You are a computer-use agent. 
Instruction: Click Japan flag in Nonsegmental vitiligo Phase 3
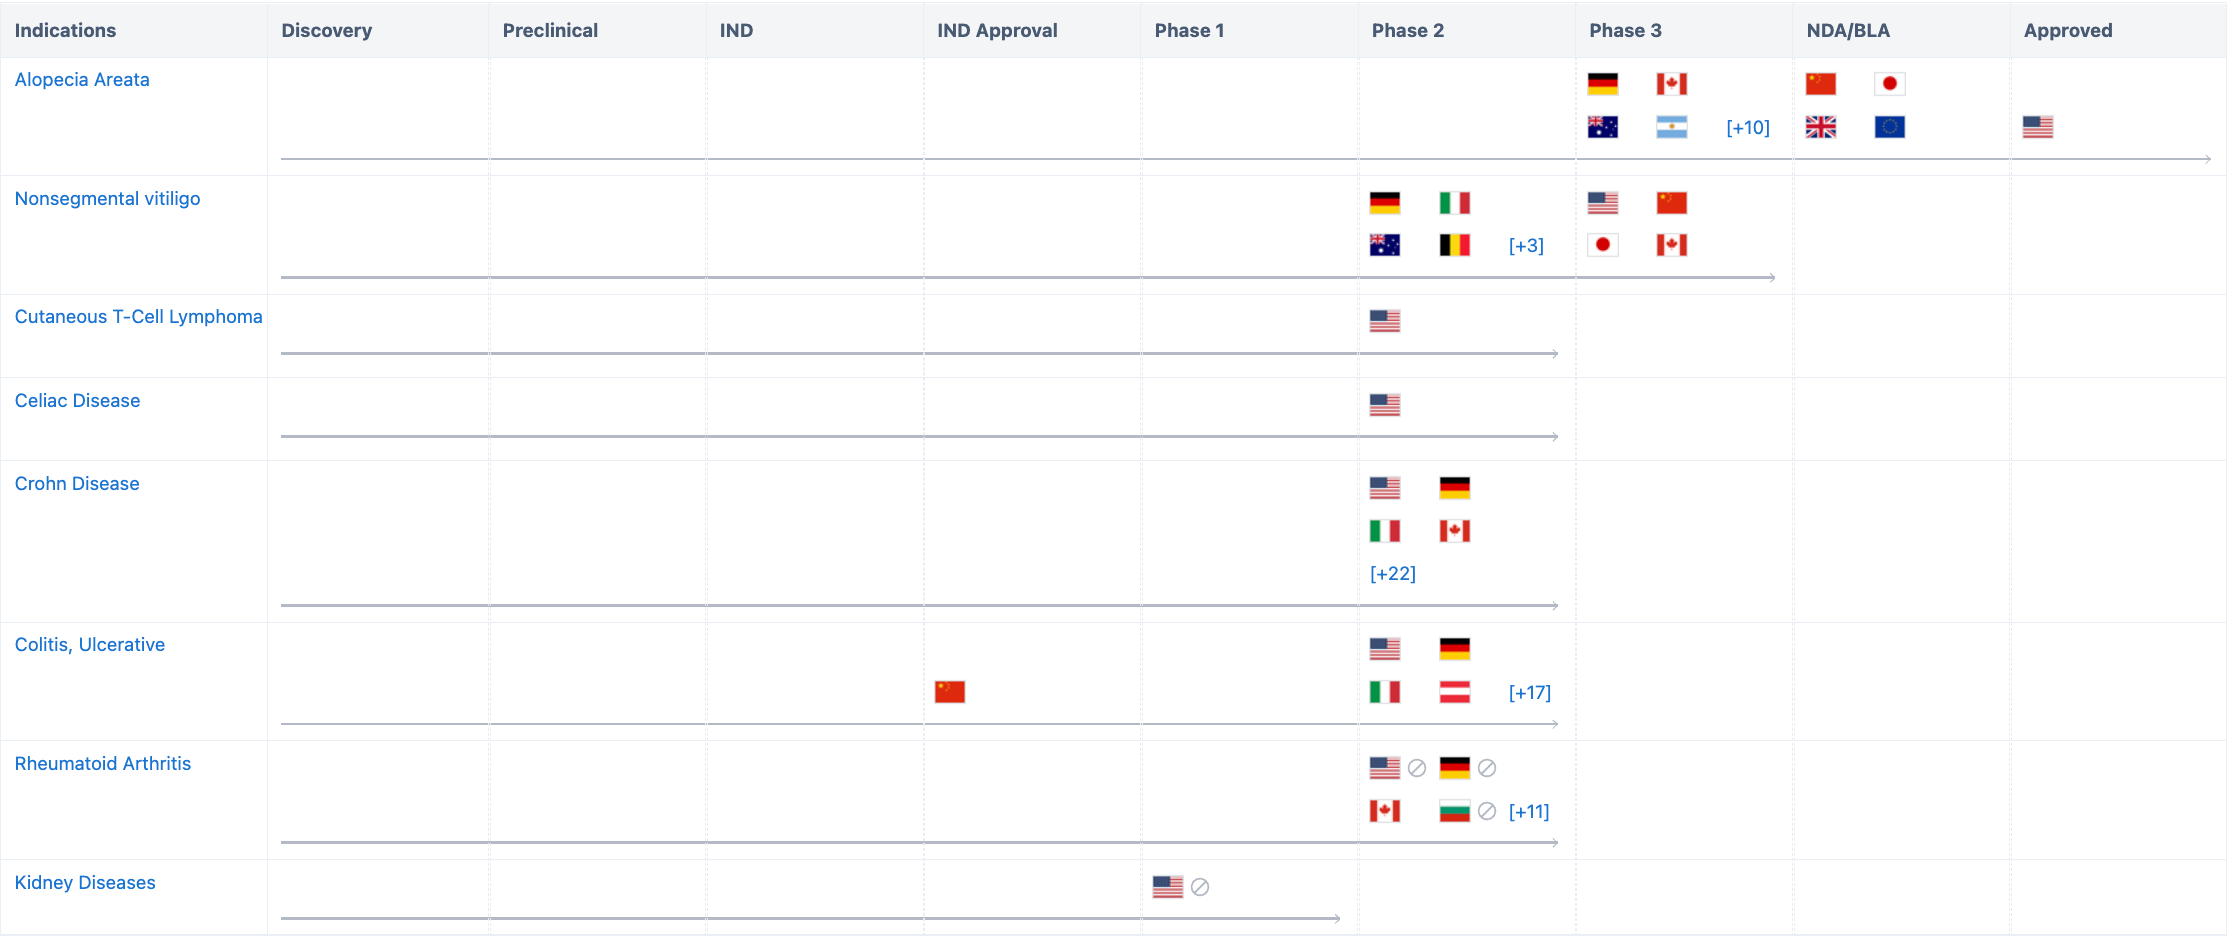(1602, 245)
